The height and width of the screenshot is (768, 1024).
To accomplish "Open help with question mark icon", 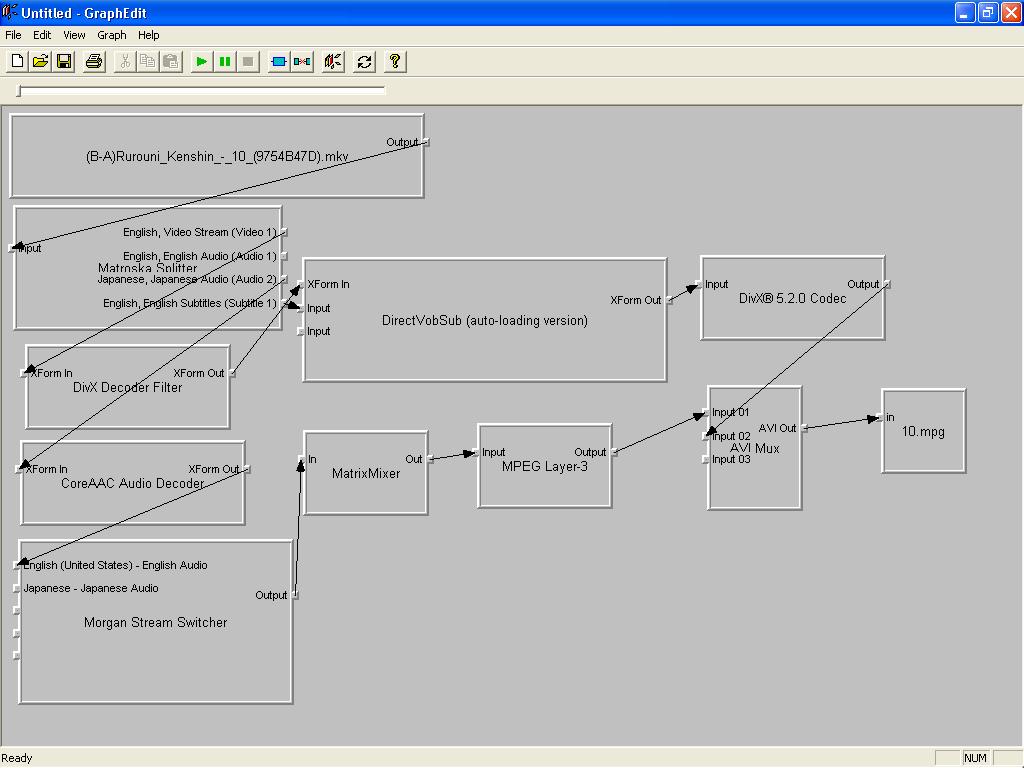I will (394, 61).
